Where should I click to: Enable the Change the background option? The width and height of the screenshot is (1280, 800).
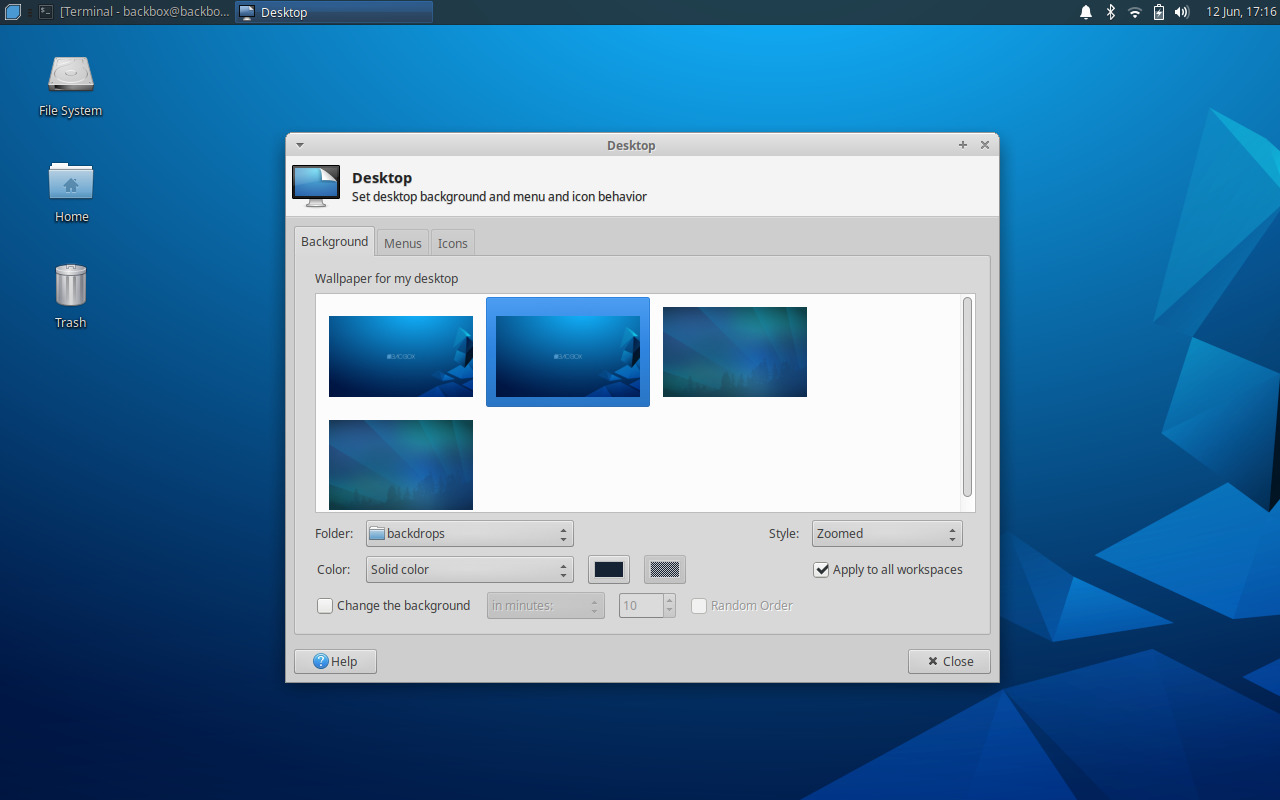(324, 605)
